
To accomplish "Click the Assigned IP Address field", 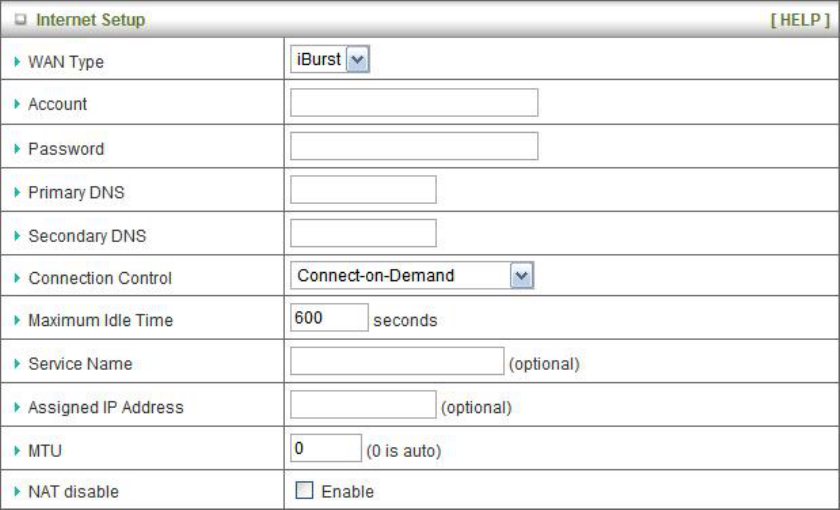I will click(x=363, y=405).
